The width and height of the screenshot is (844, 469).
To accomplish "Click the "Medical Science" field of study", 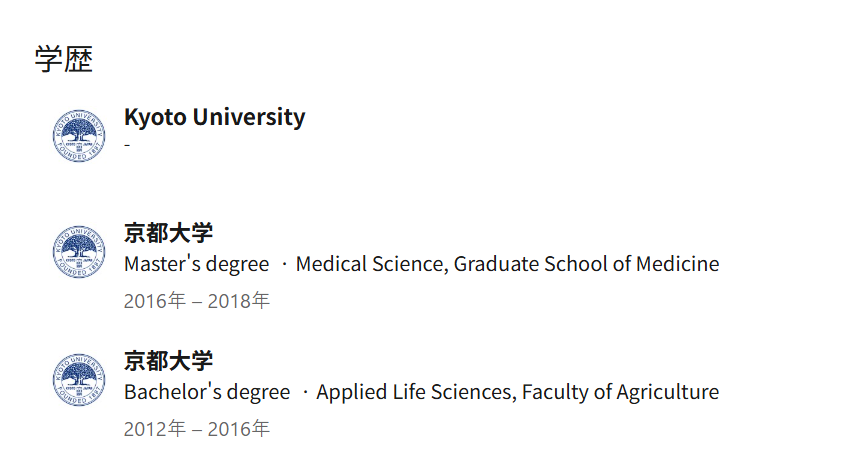I will click(371, 264).
